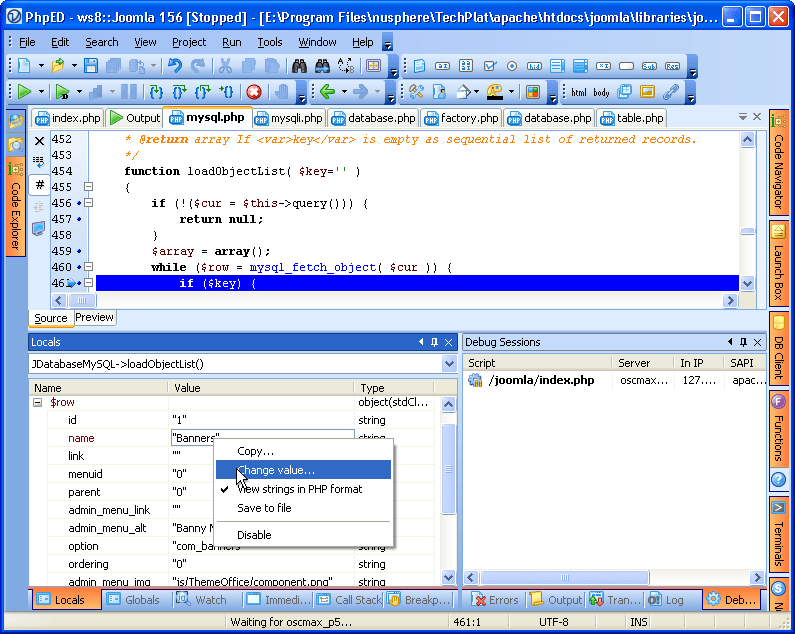Click the Step over braces icon
The image size is (795, 634).
pyautogui.click(x=179, y=92)
